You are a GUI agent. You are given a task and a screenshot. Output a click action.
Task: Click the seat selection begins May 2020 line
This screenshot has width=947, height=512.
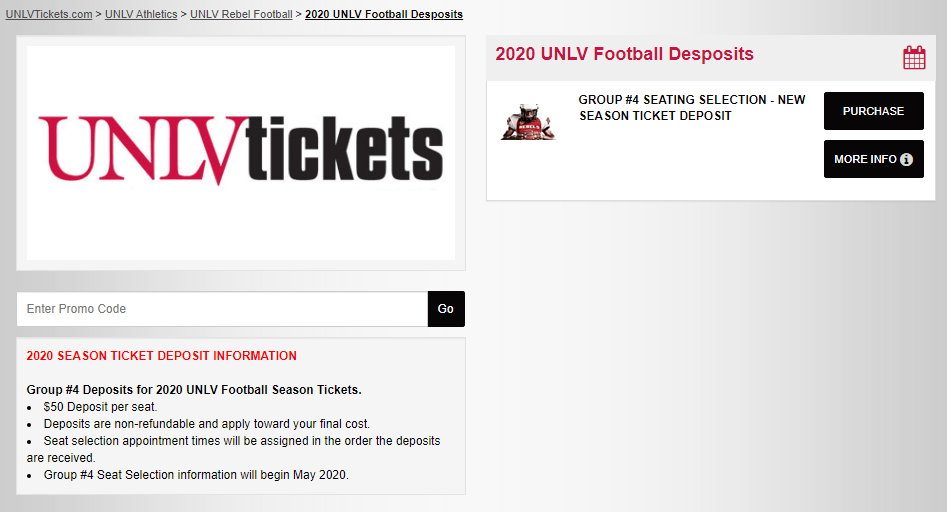point(196,475)
